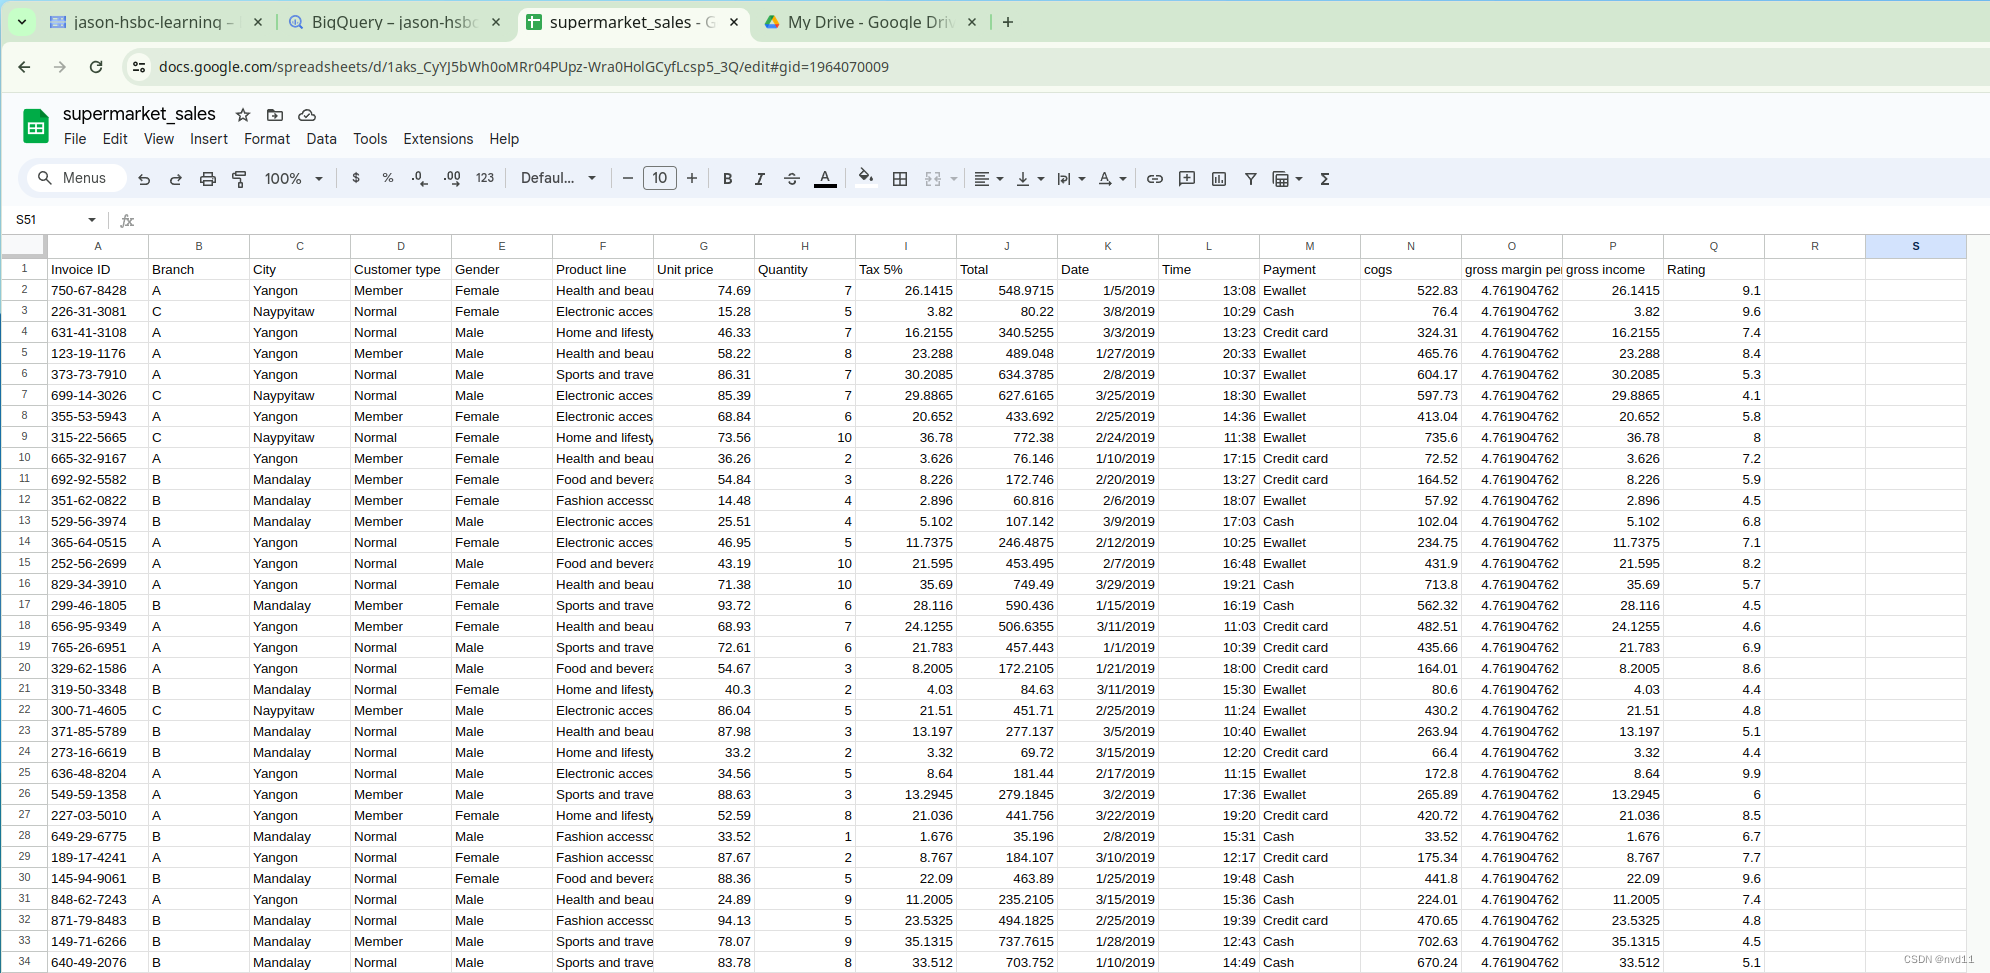Toggle strikethrough formatting
Screen dimensions: 1990x973
pos(792,179)
